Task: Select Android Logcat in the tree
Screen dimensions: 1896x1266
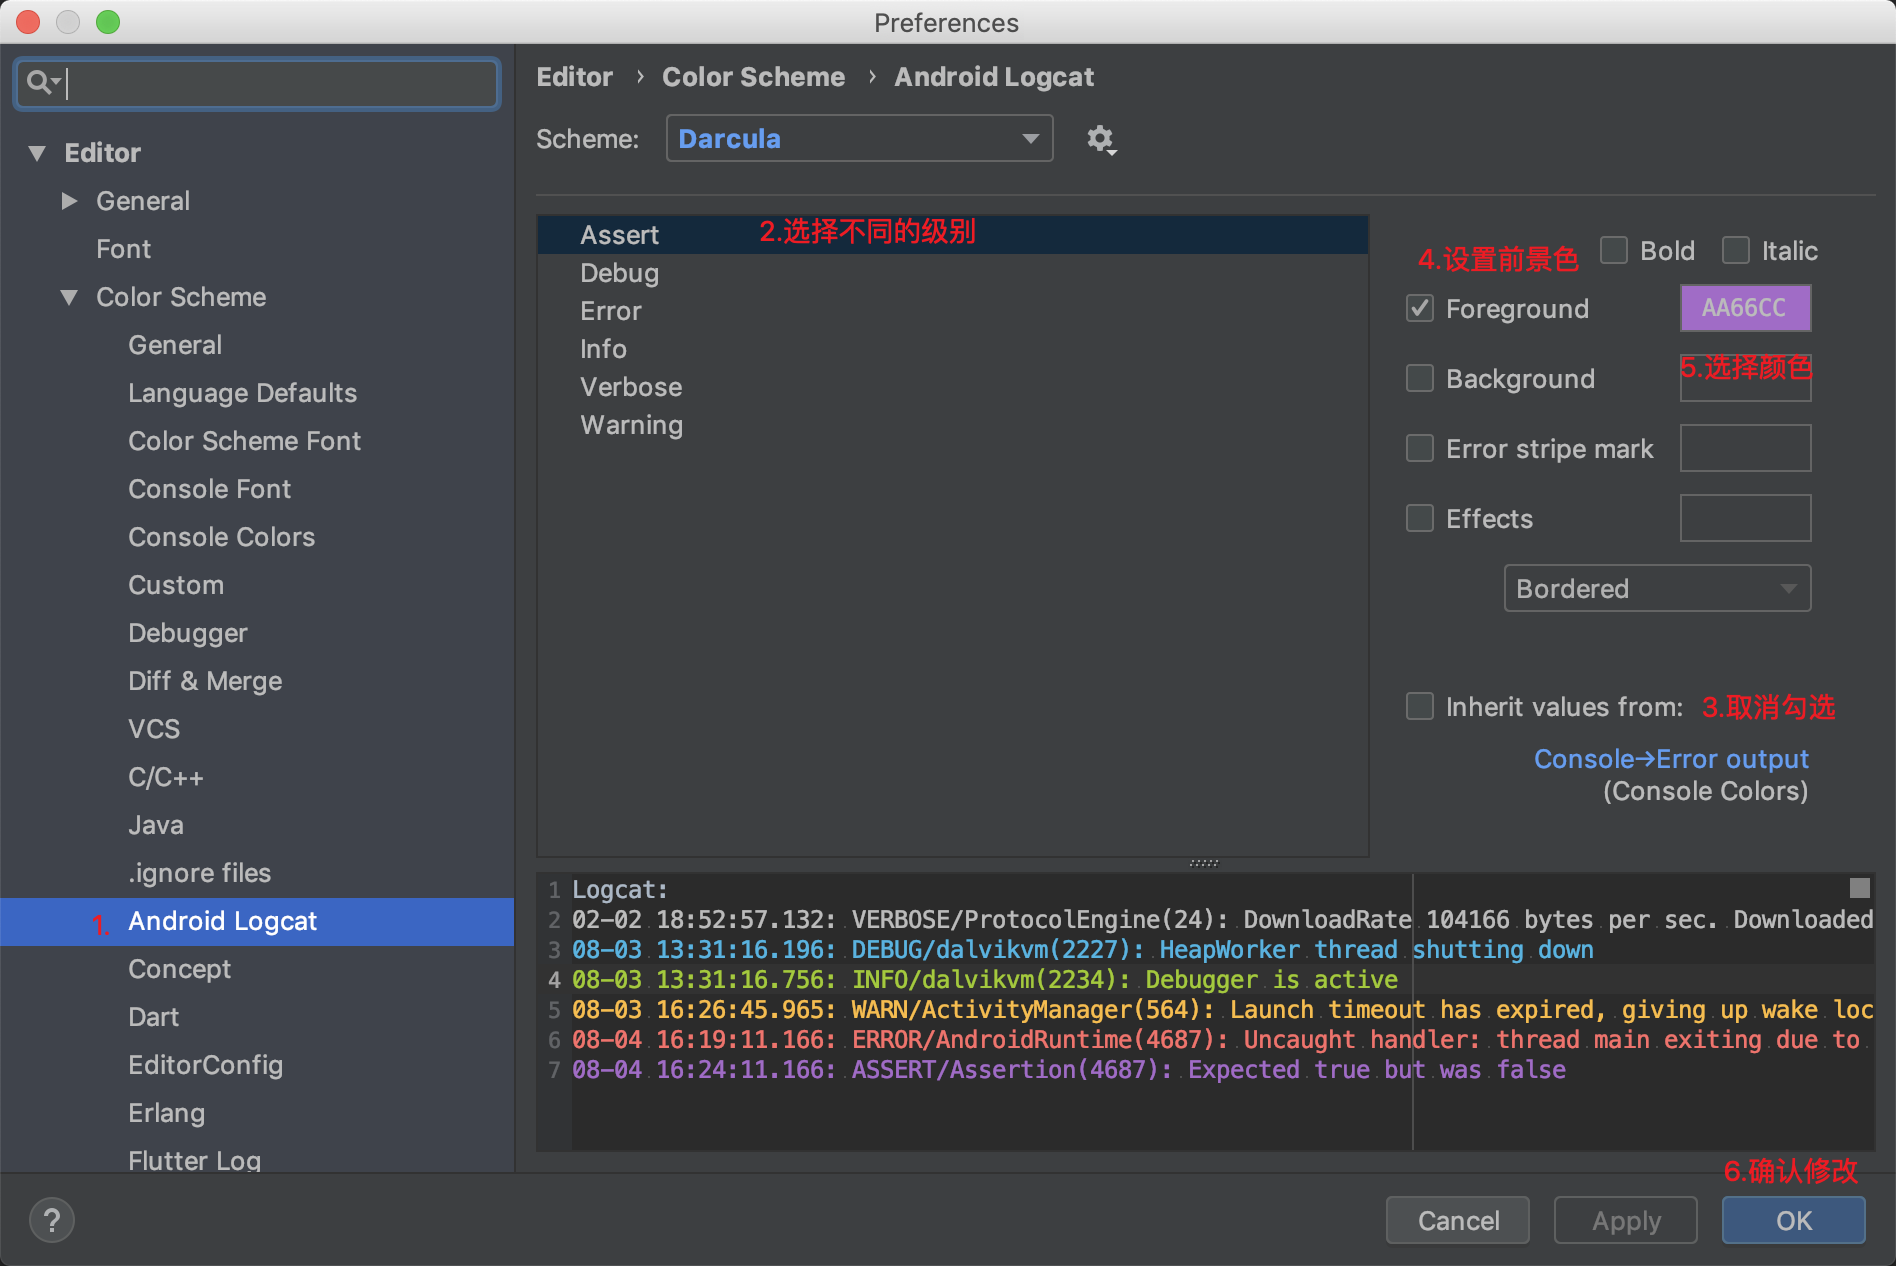Action: click(257, 921)
